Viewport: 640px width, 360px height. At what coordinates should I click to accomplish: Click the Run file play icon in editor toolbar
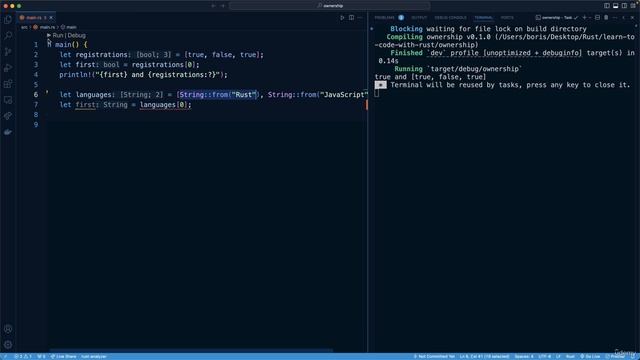(x=342, y=18)
